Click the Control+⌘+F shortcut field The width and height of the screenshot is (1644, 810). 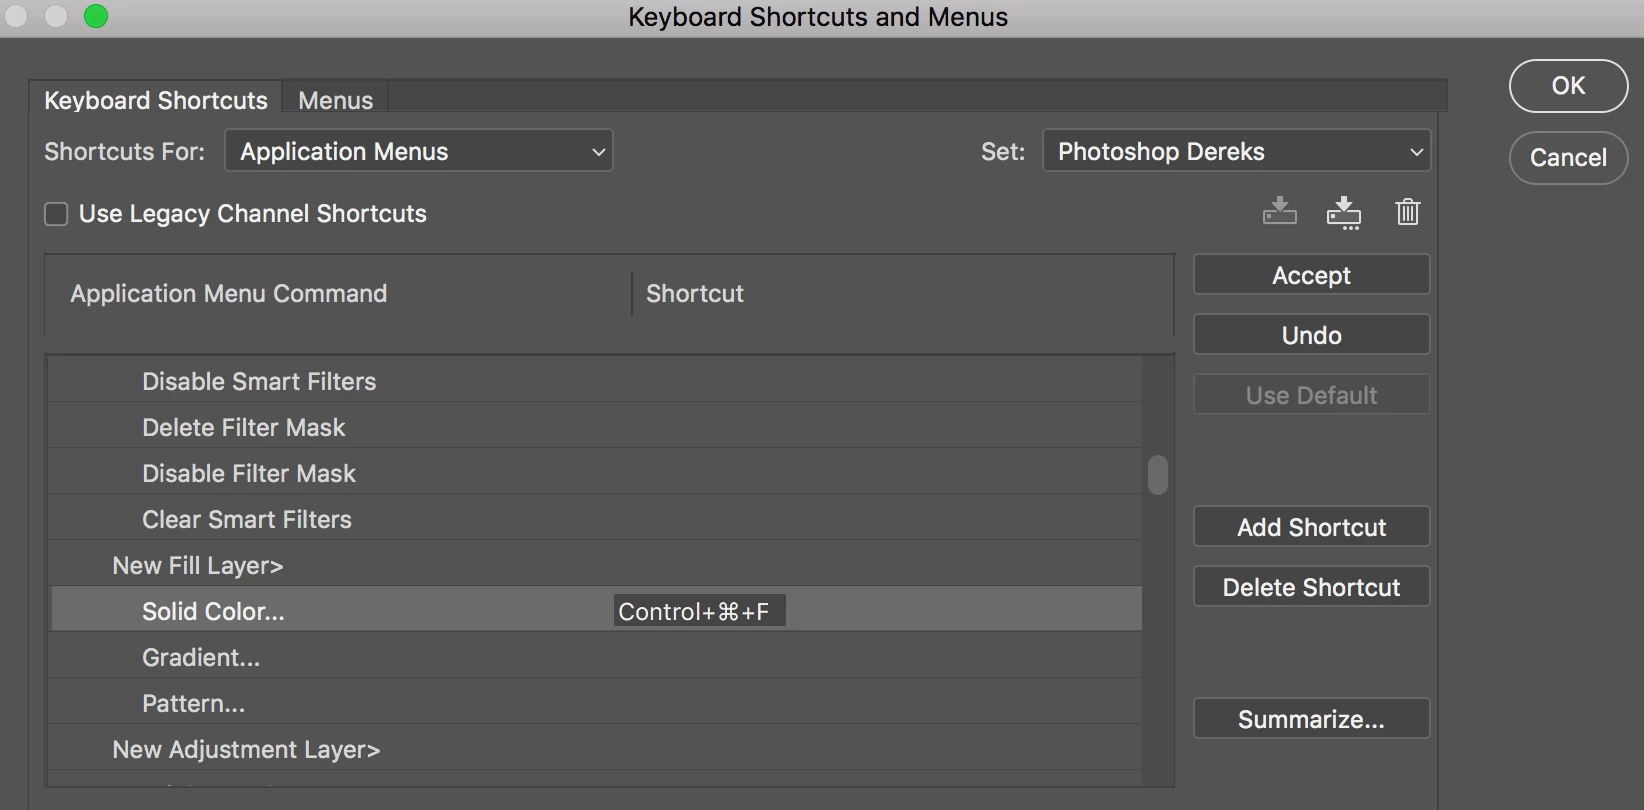pyautogui.click(x=698, y=611)
